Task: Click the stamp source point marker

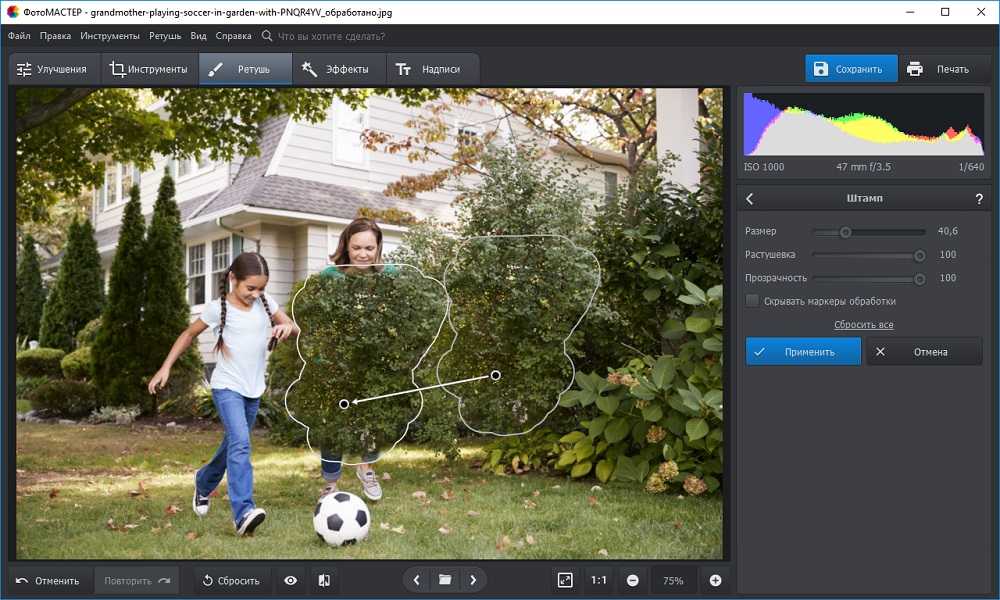Action: tap(496, 375)
